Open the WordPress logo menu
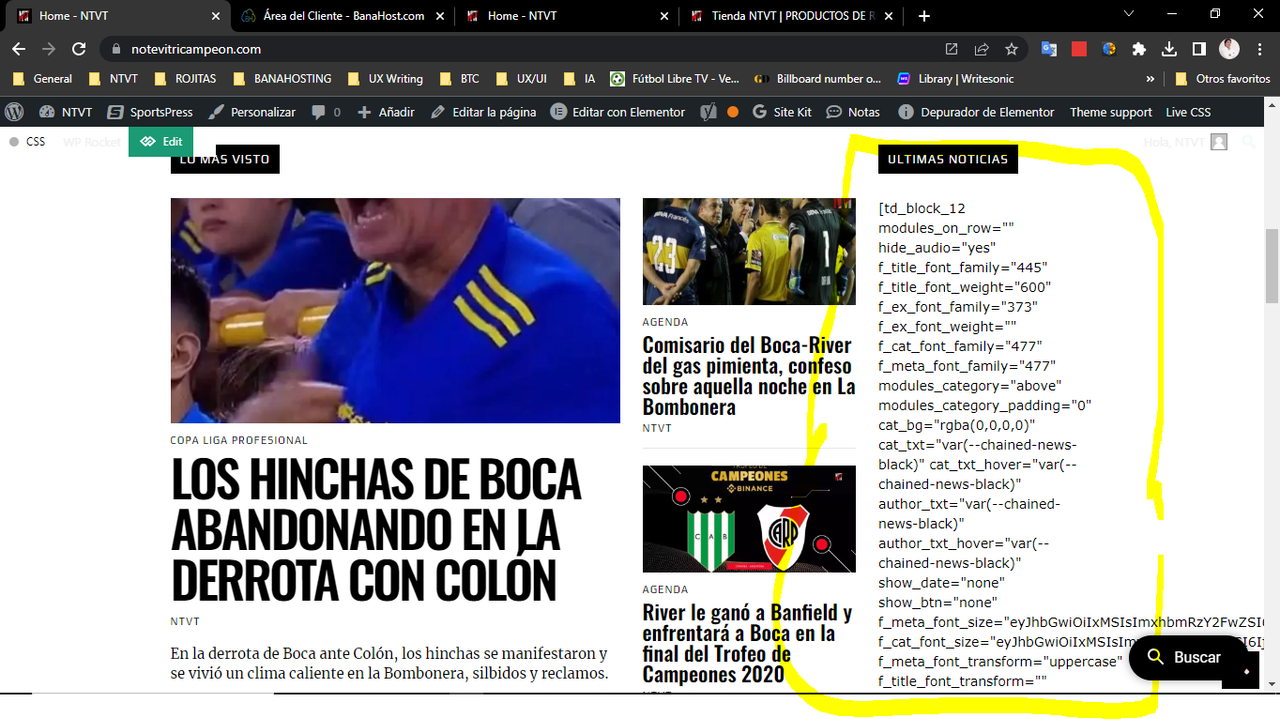This screenshot has width=1280, height=719. click(14, 112)
